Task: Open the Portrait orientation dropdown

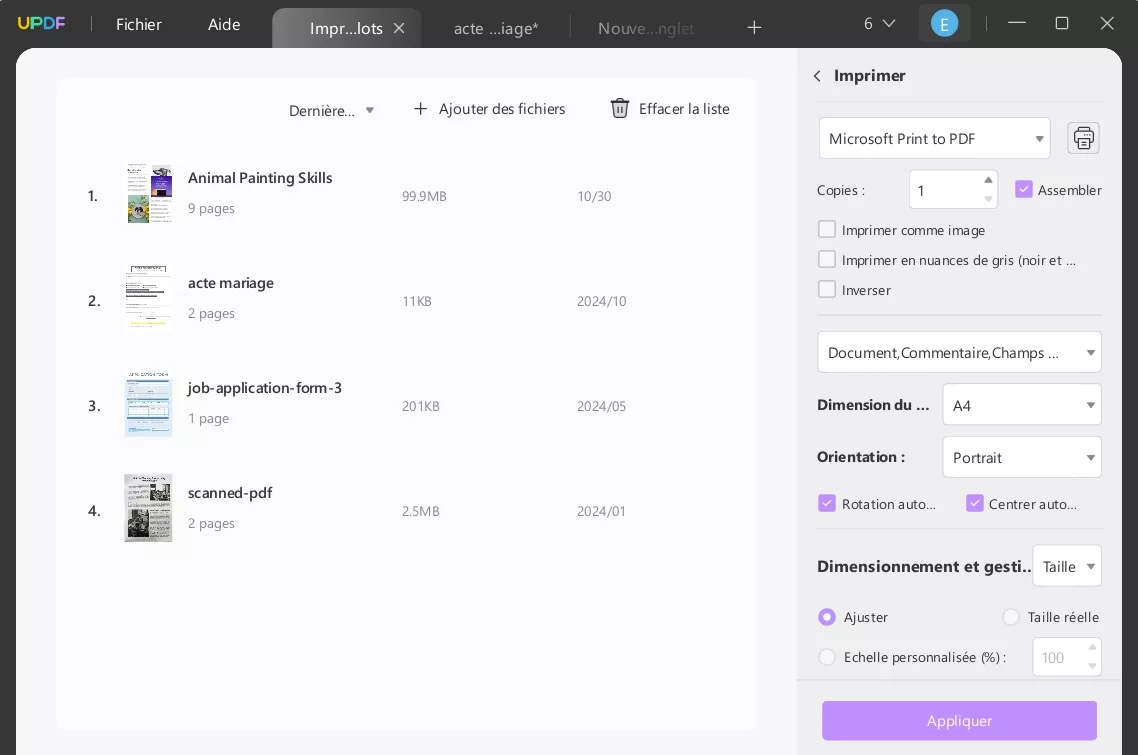Action: pos(1021,457)
